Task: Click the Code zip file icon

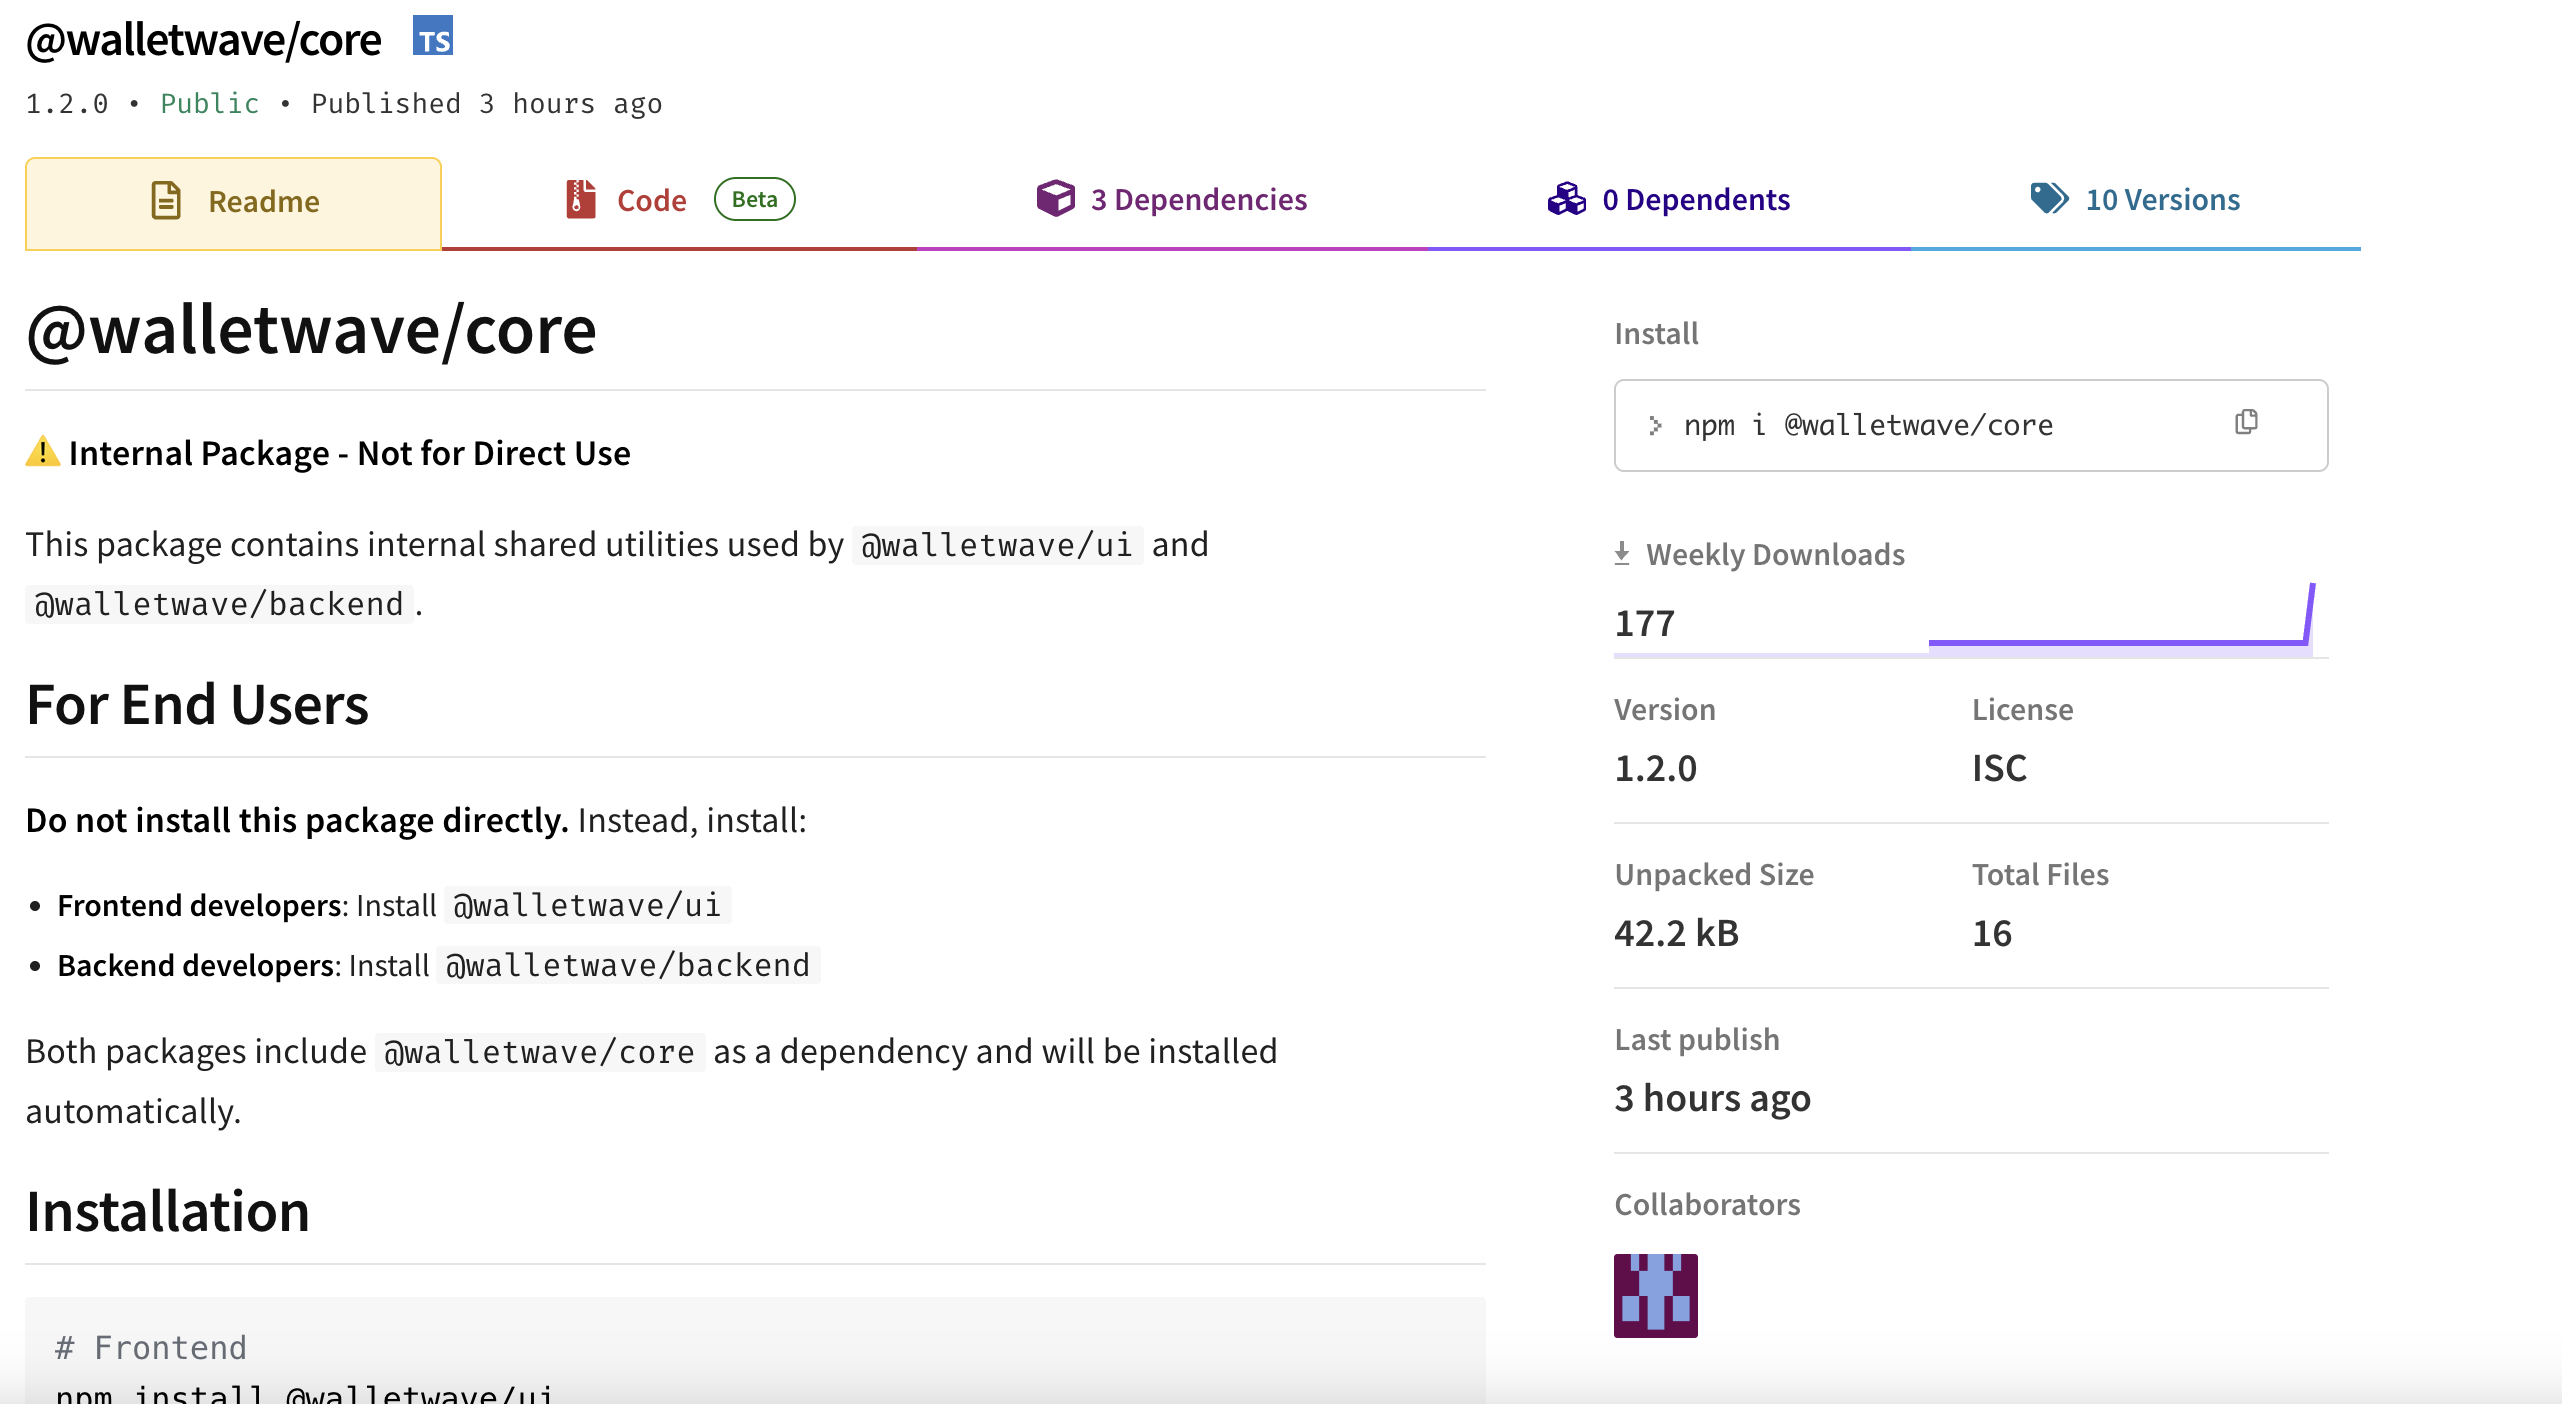Action: click(580, 199)
